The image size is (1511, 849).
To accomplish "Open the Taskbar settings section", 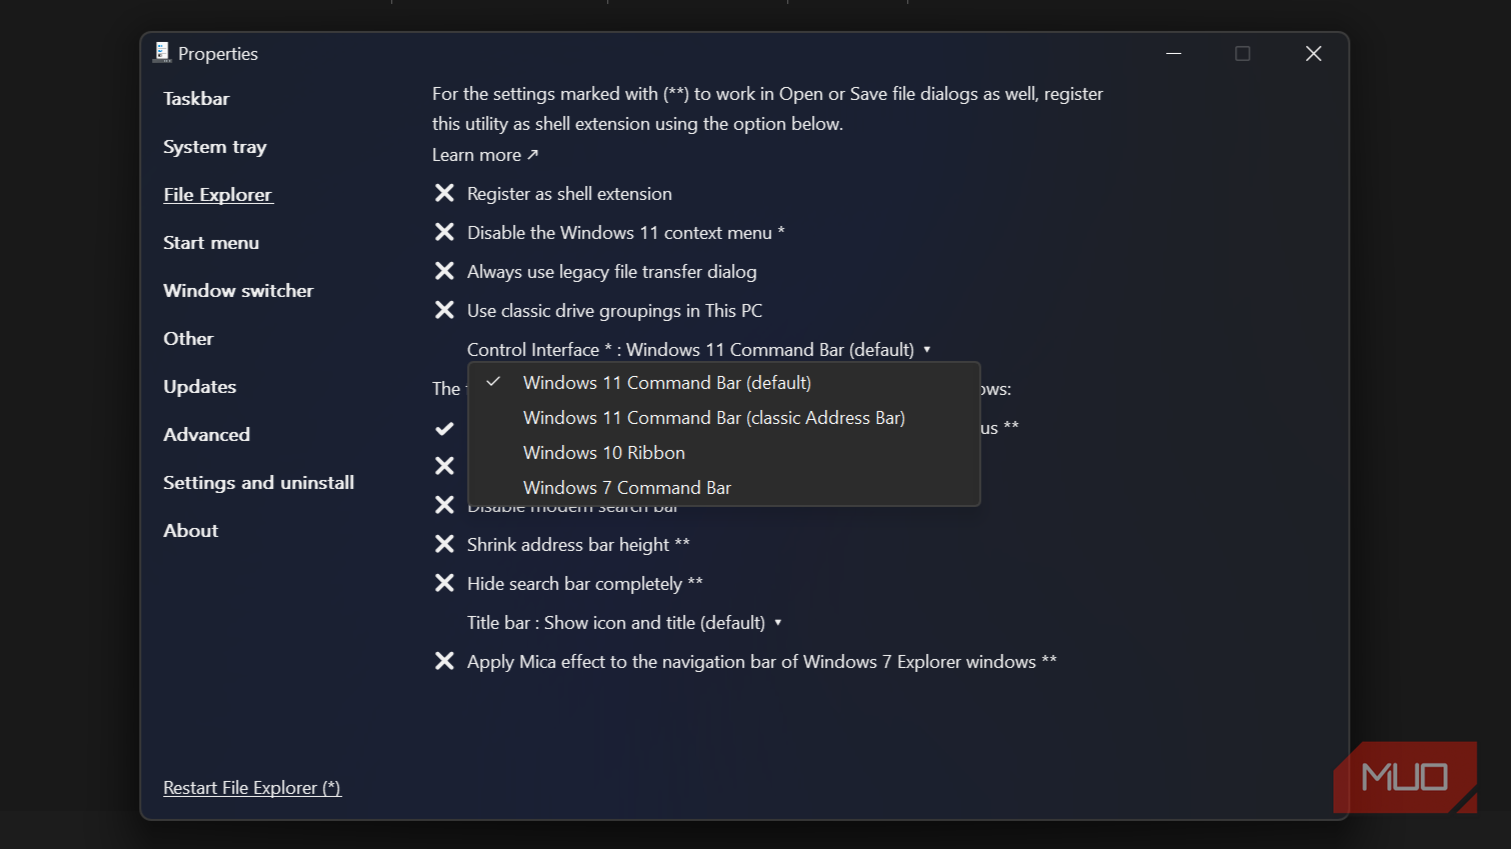I will point(196,99).
